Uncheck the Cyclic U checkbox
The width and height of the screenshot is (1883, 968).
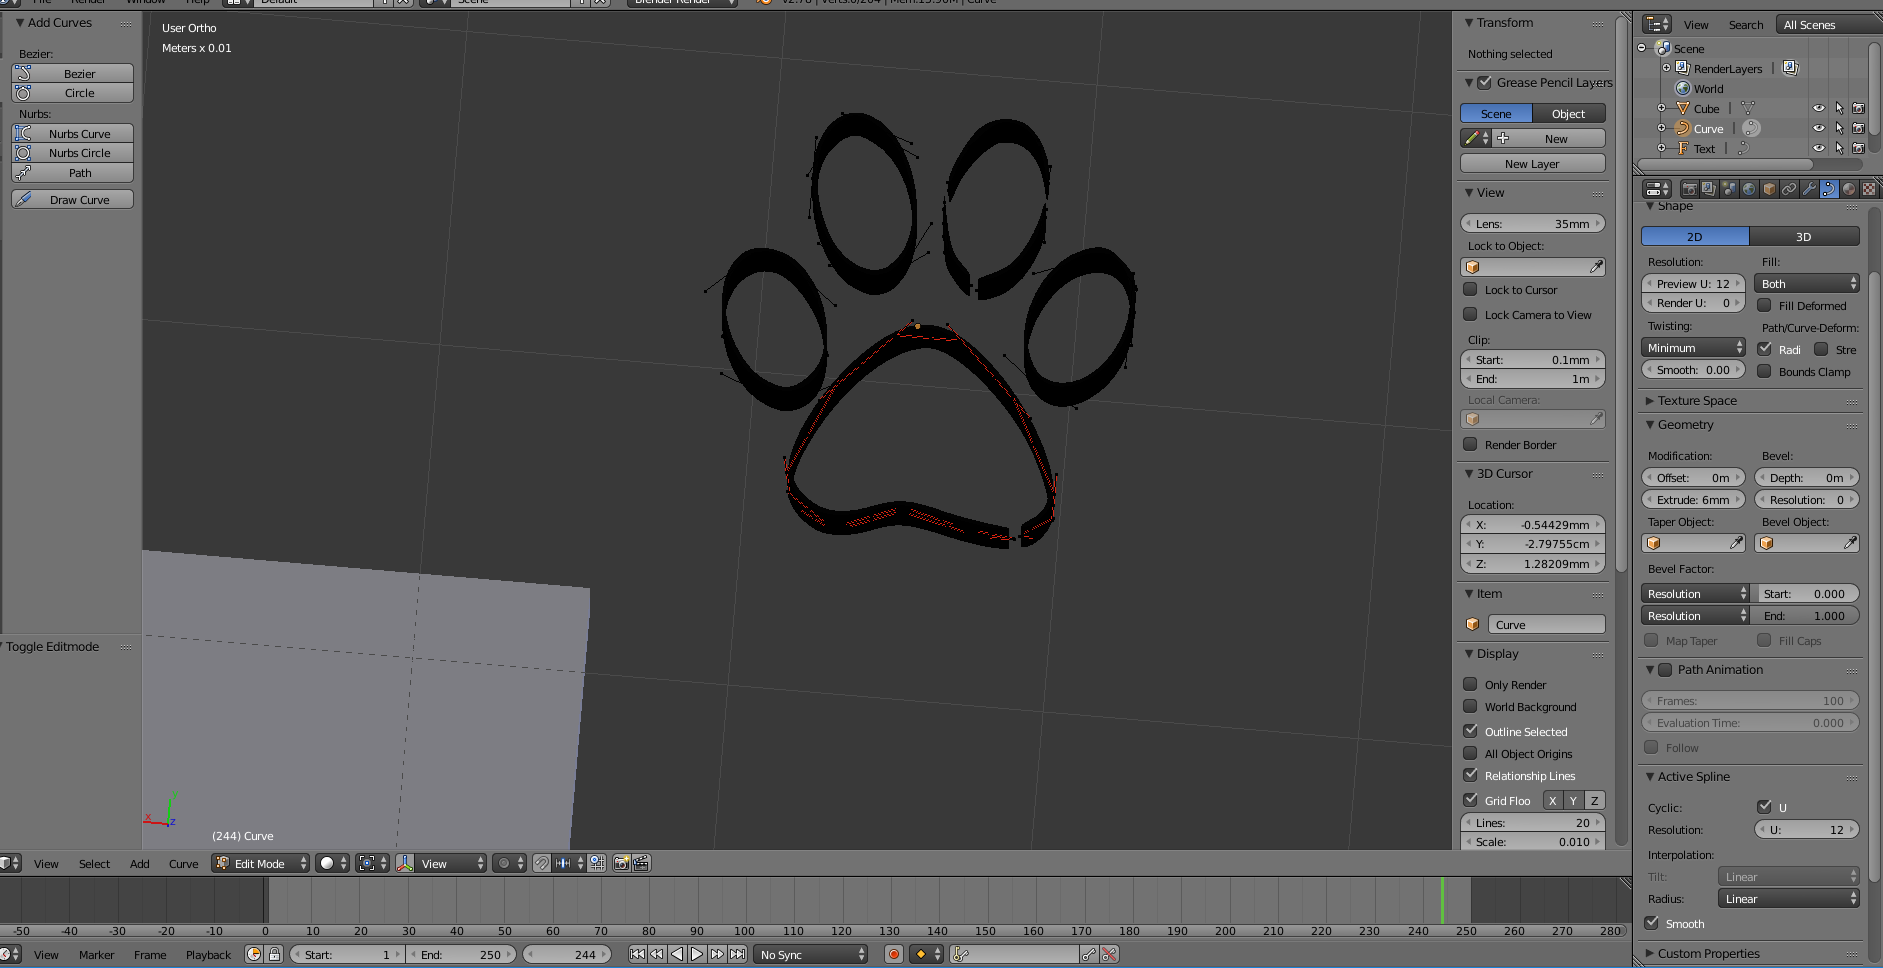pyautogui.click(x=1764, y=807)
